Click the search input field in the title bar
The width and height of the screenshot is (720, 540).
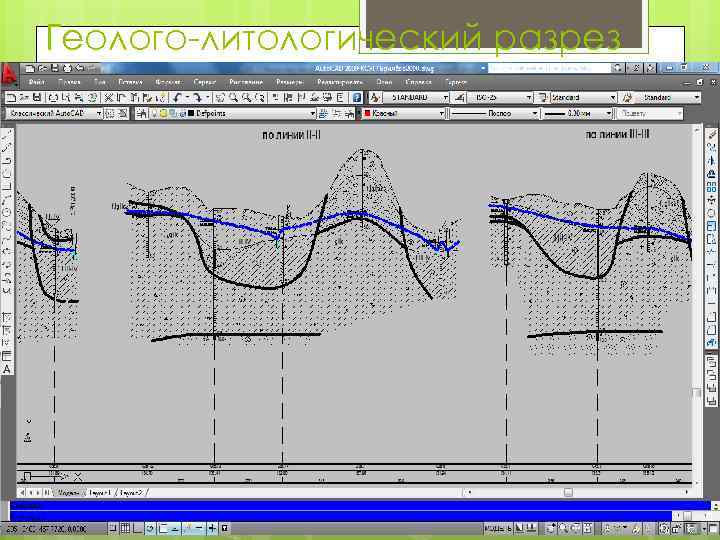tap(549, 68)
